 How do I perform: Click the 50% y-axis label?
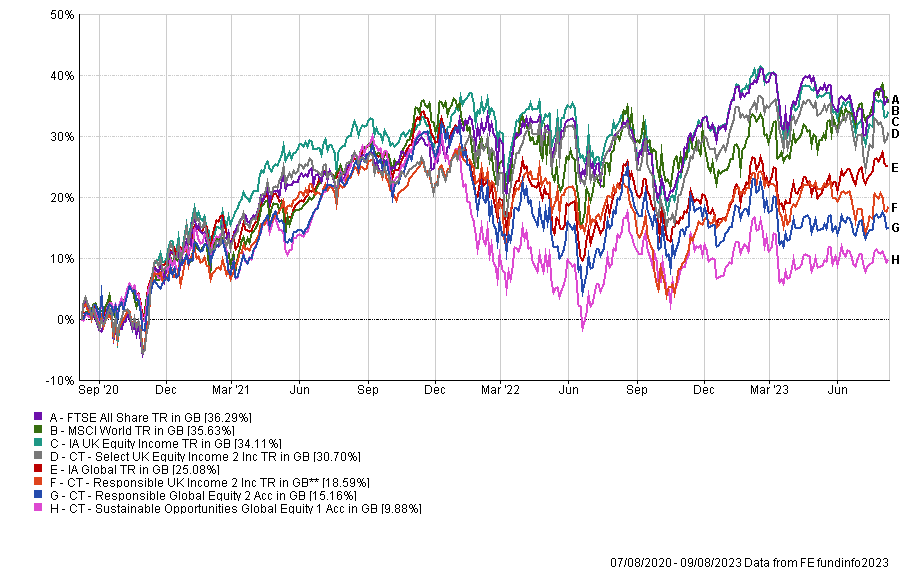tap(60, 15)
